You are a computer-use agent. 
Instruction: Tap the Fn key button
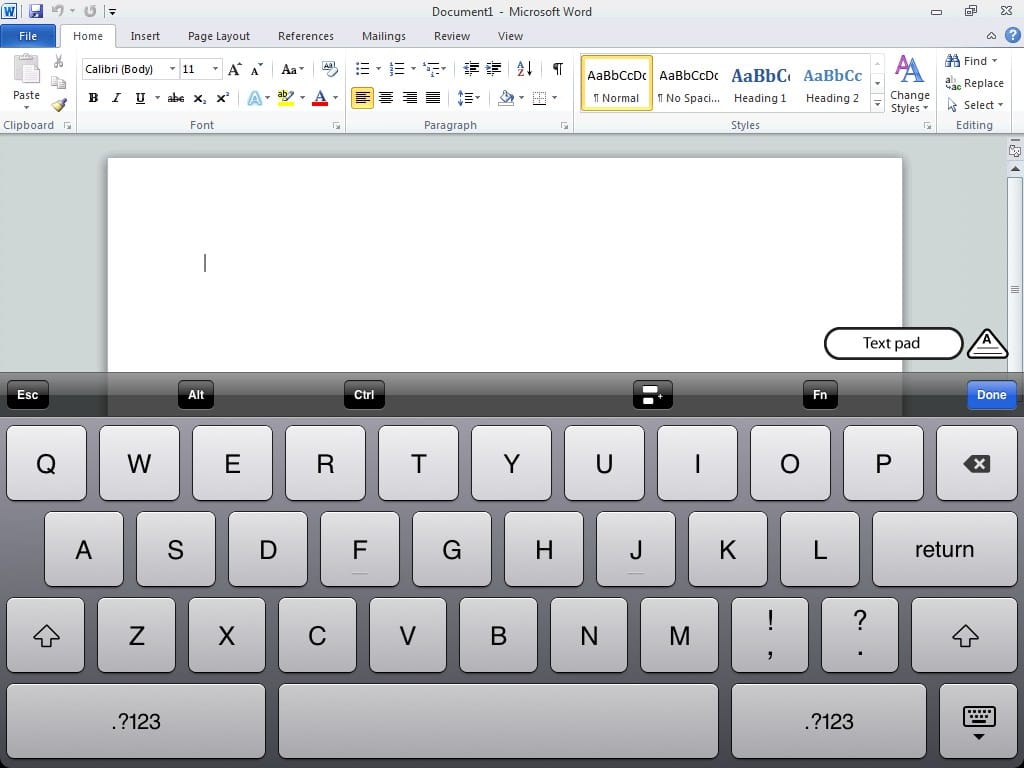820,394
